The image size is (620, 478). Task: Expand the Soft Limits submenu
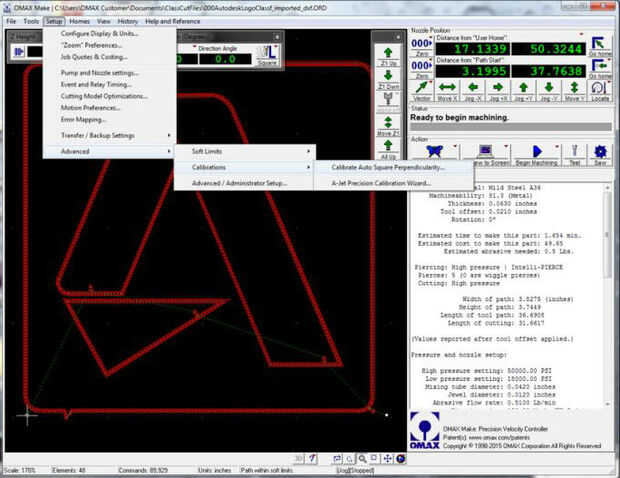244,151
